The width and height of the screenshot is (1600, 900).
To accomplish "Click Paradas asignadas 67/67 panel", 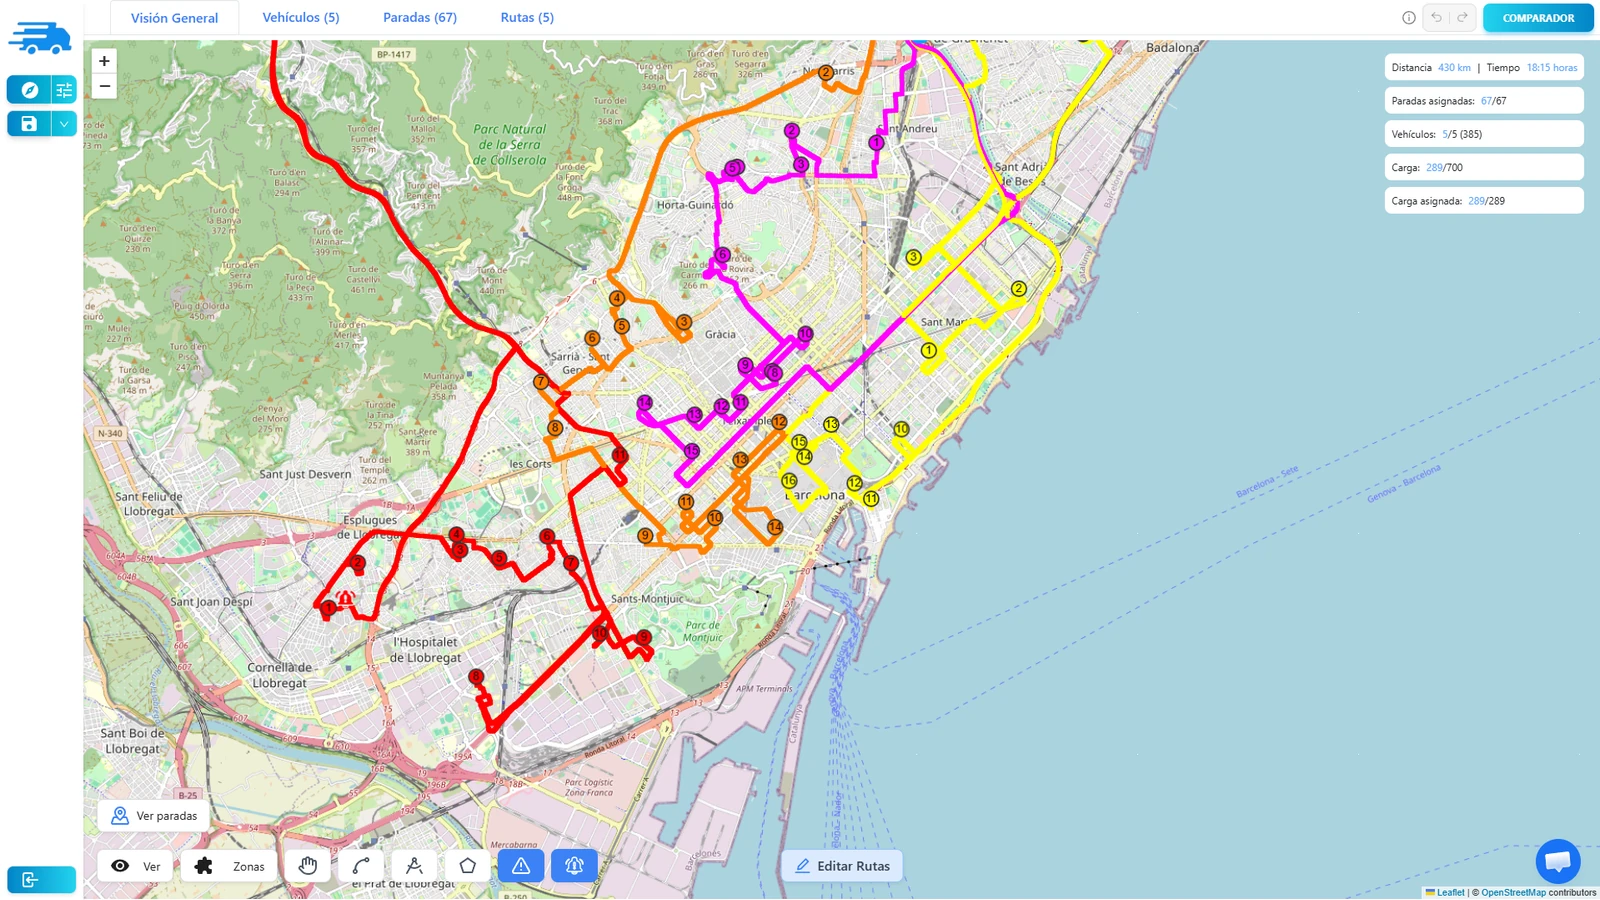I will click(1484, 101).
